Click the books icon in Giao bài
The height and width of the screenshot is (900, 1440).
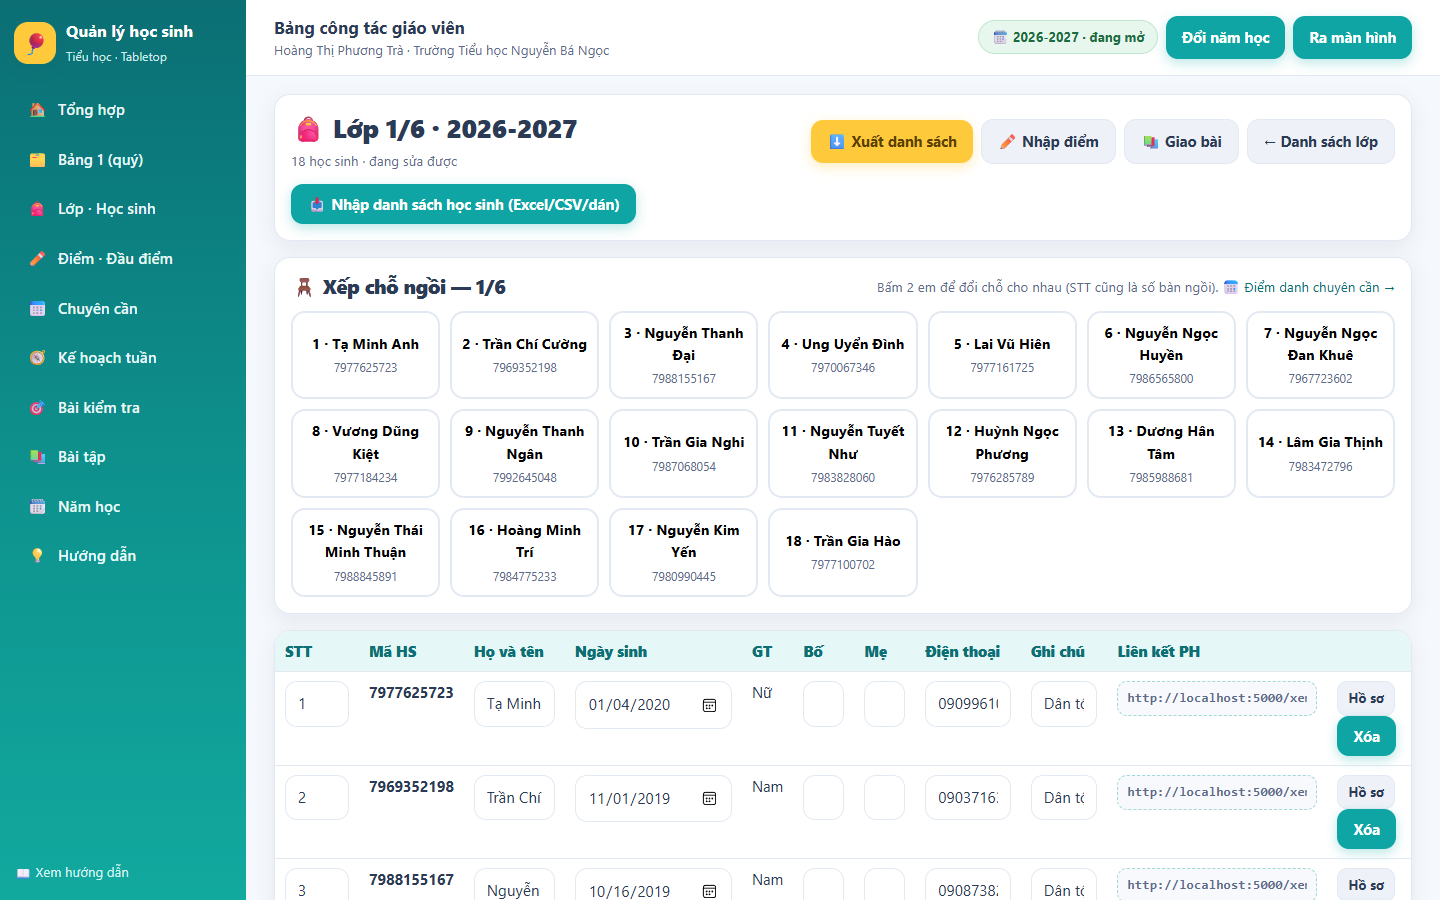pyautogui.click(x=1151, y=142)
